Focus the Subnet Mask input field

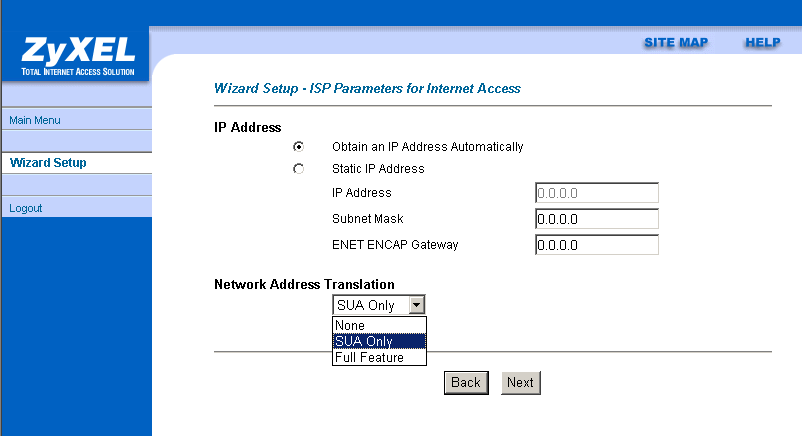coord(597,219)
